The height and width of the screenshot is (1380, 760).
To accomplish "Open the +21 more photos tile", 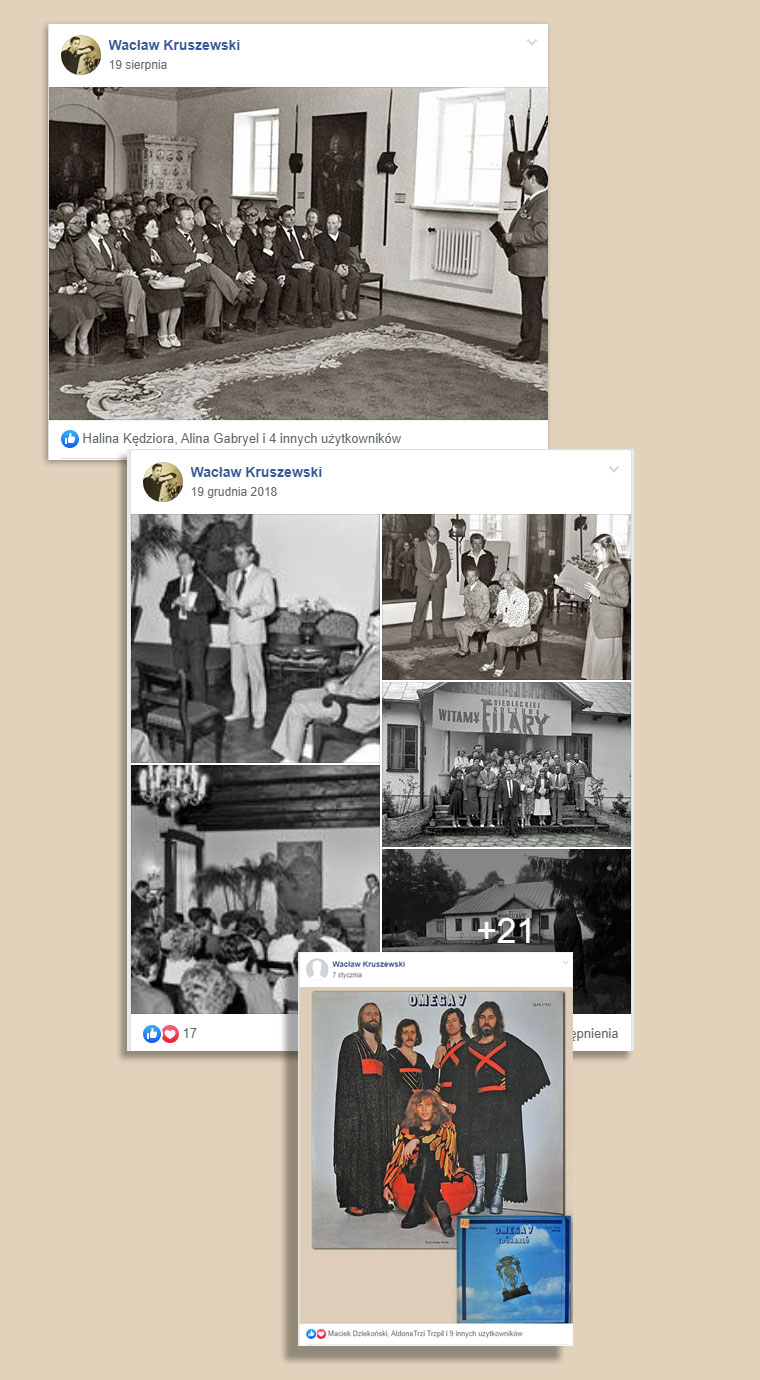I will pyautogui.click(x=506, y=931).
